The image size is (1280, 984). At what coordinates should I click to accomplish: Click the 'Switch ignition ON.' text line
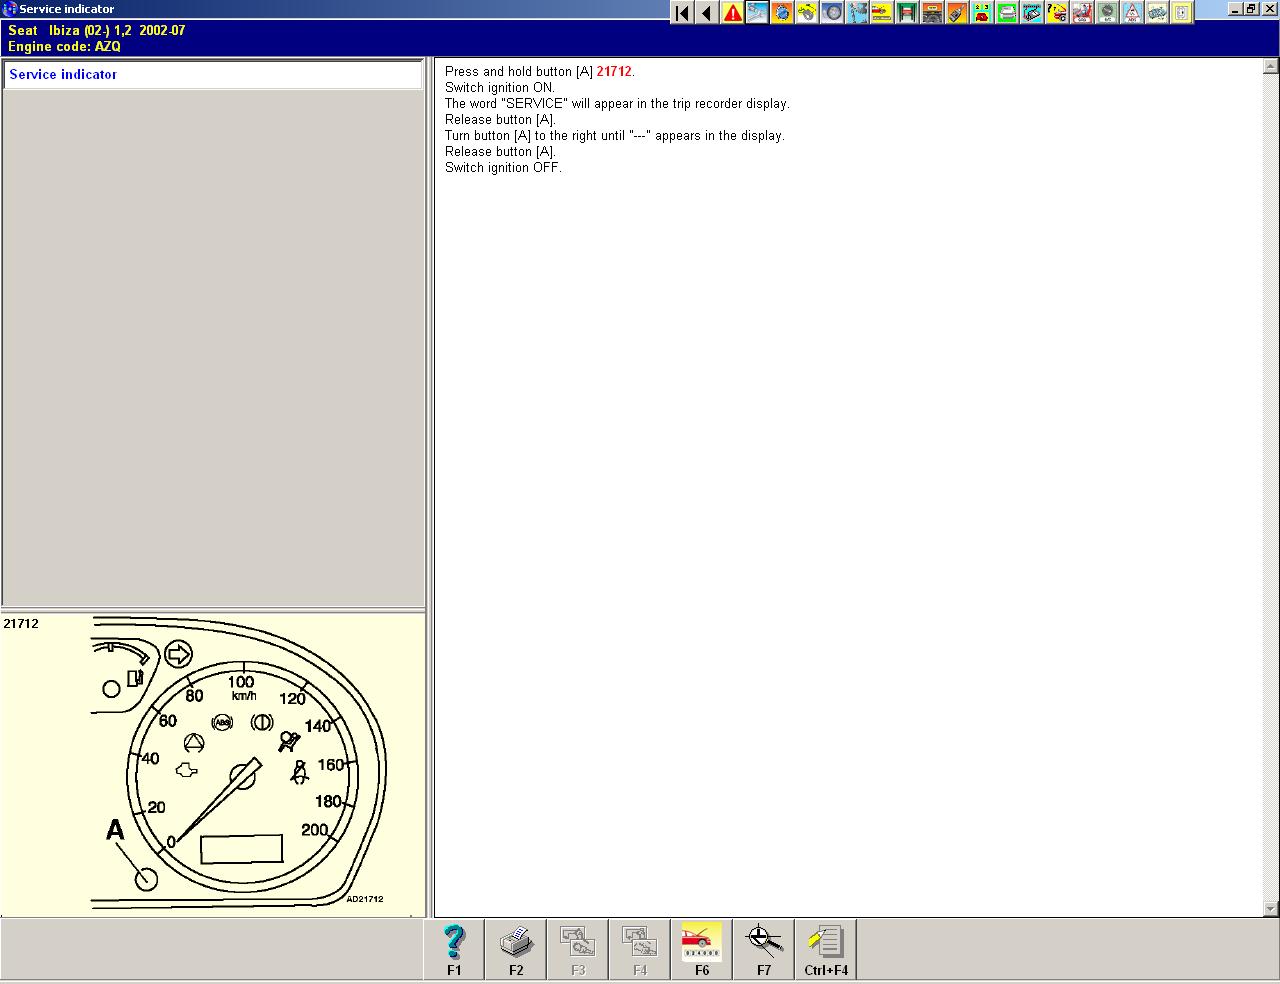click(500, 88)
